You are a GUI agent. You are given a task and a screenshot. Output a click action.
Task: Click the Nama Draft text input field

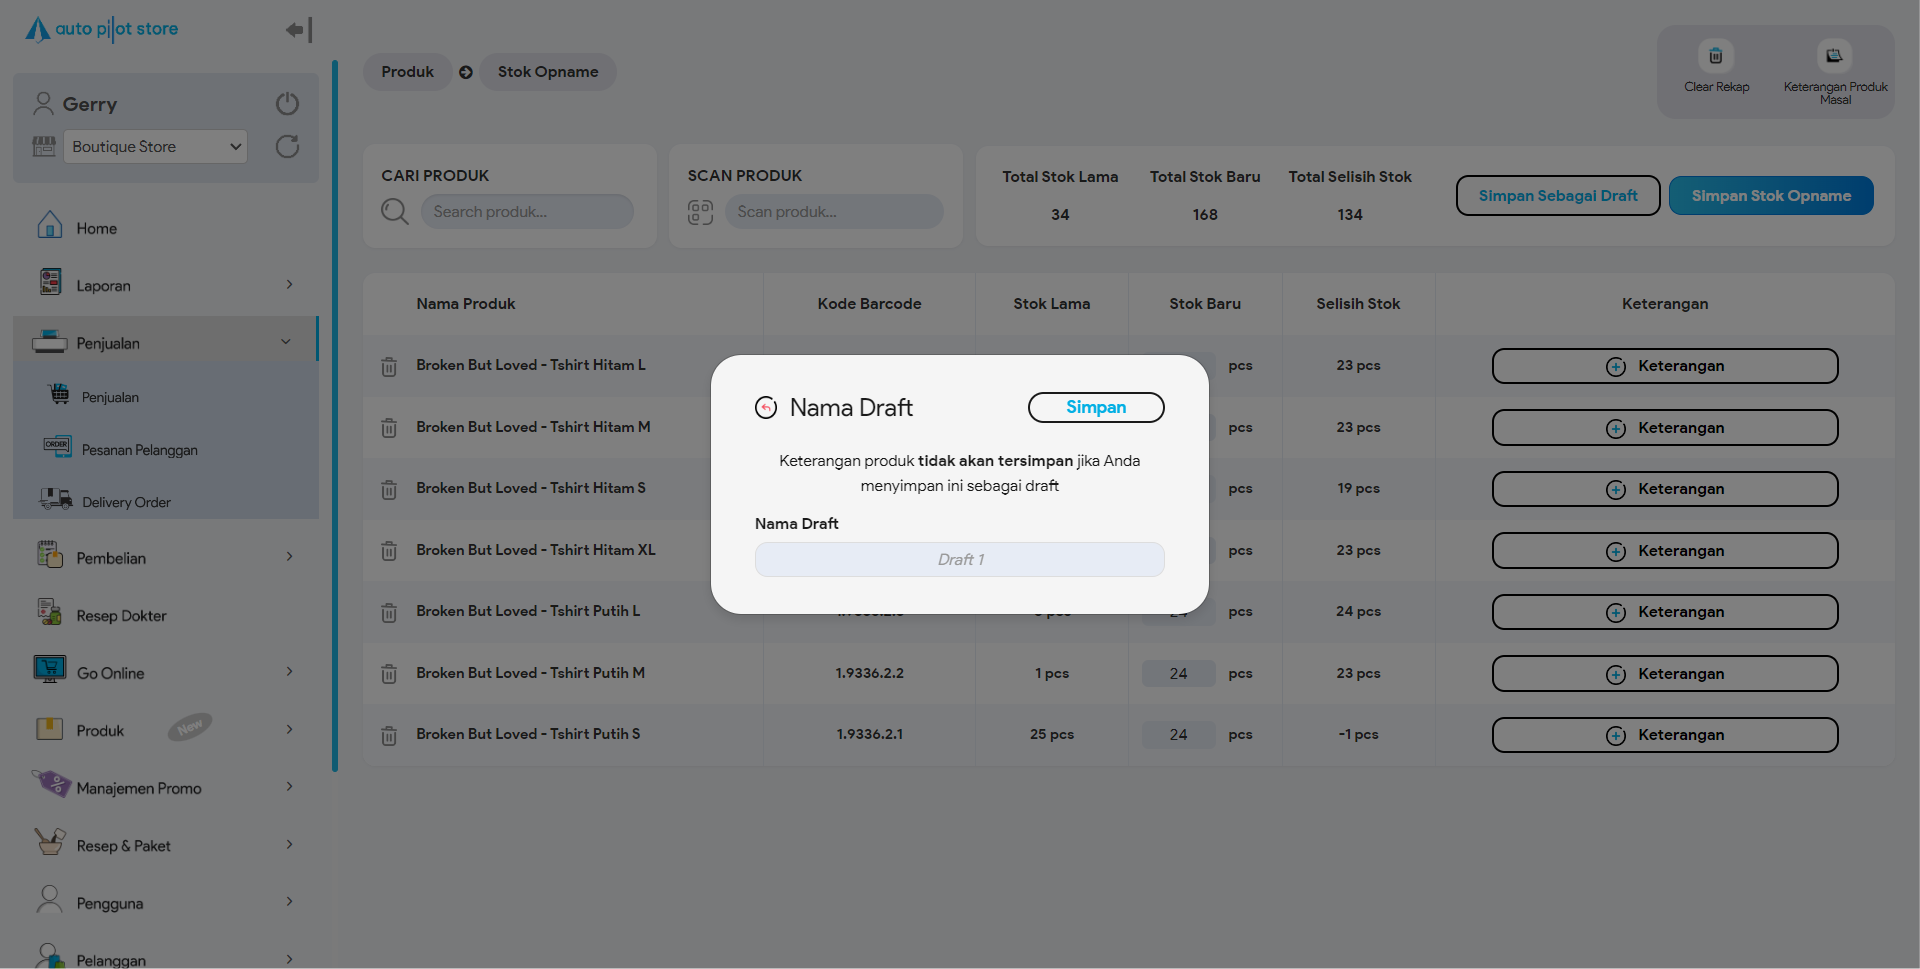coord(959,560)
